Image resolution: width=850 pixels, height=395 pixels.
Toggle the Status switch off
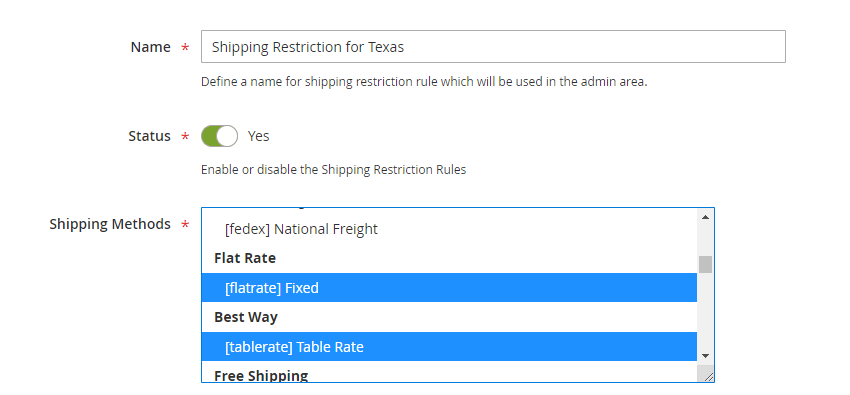coord(220,136)
